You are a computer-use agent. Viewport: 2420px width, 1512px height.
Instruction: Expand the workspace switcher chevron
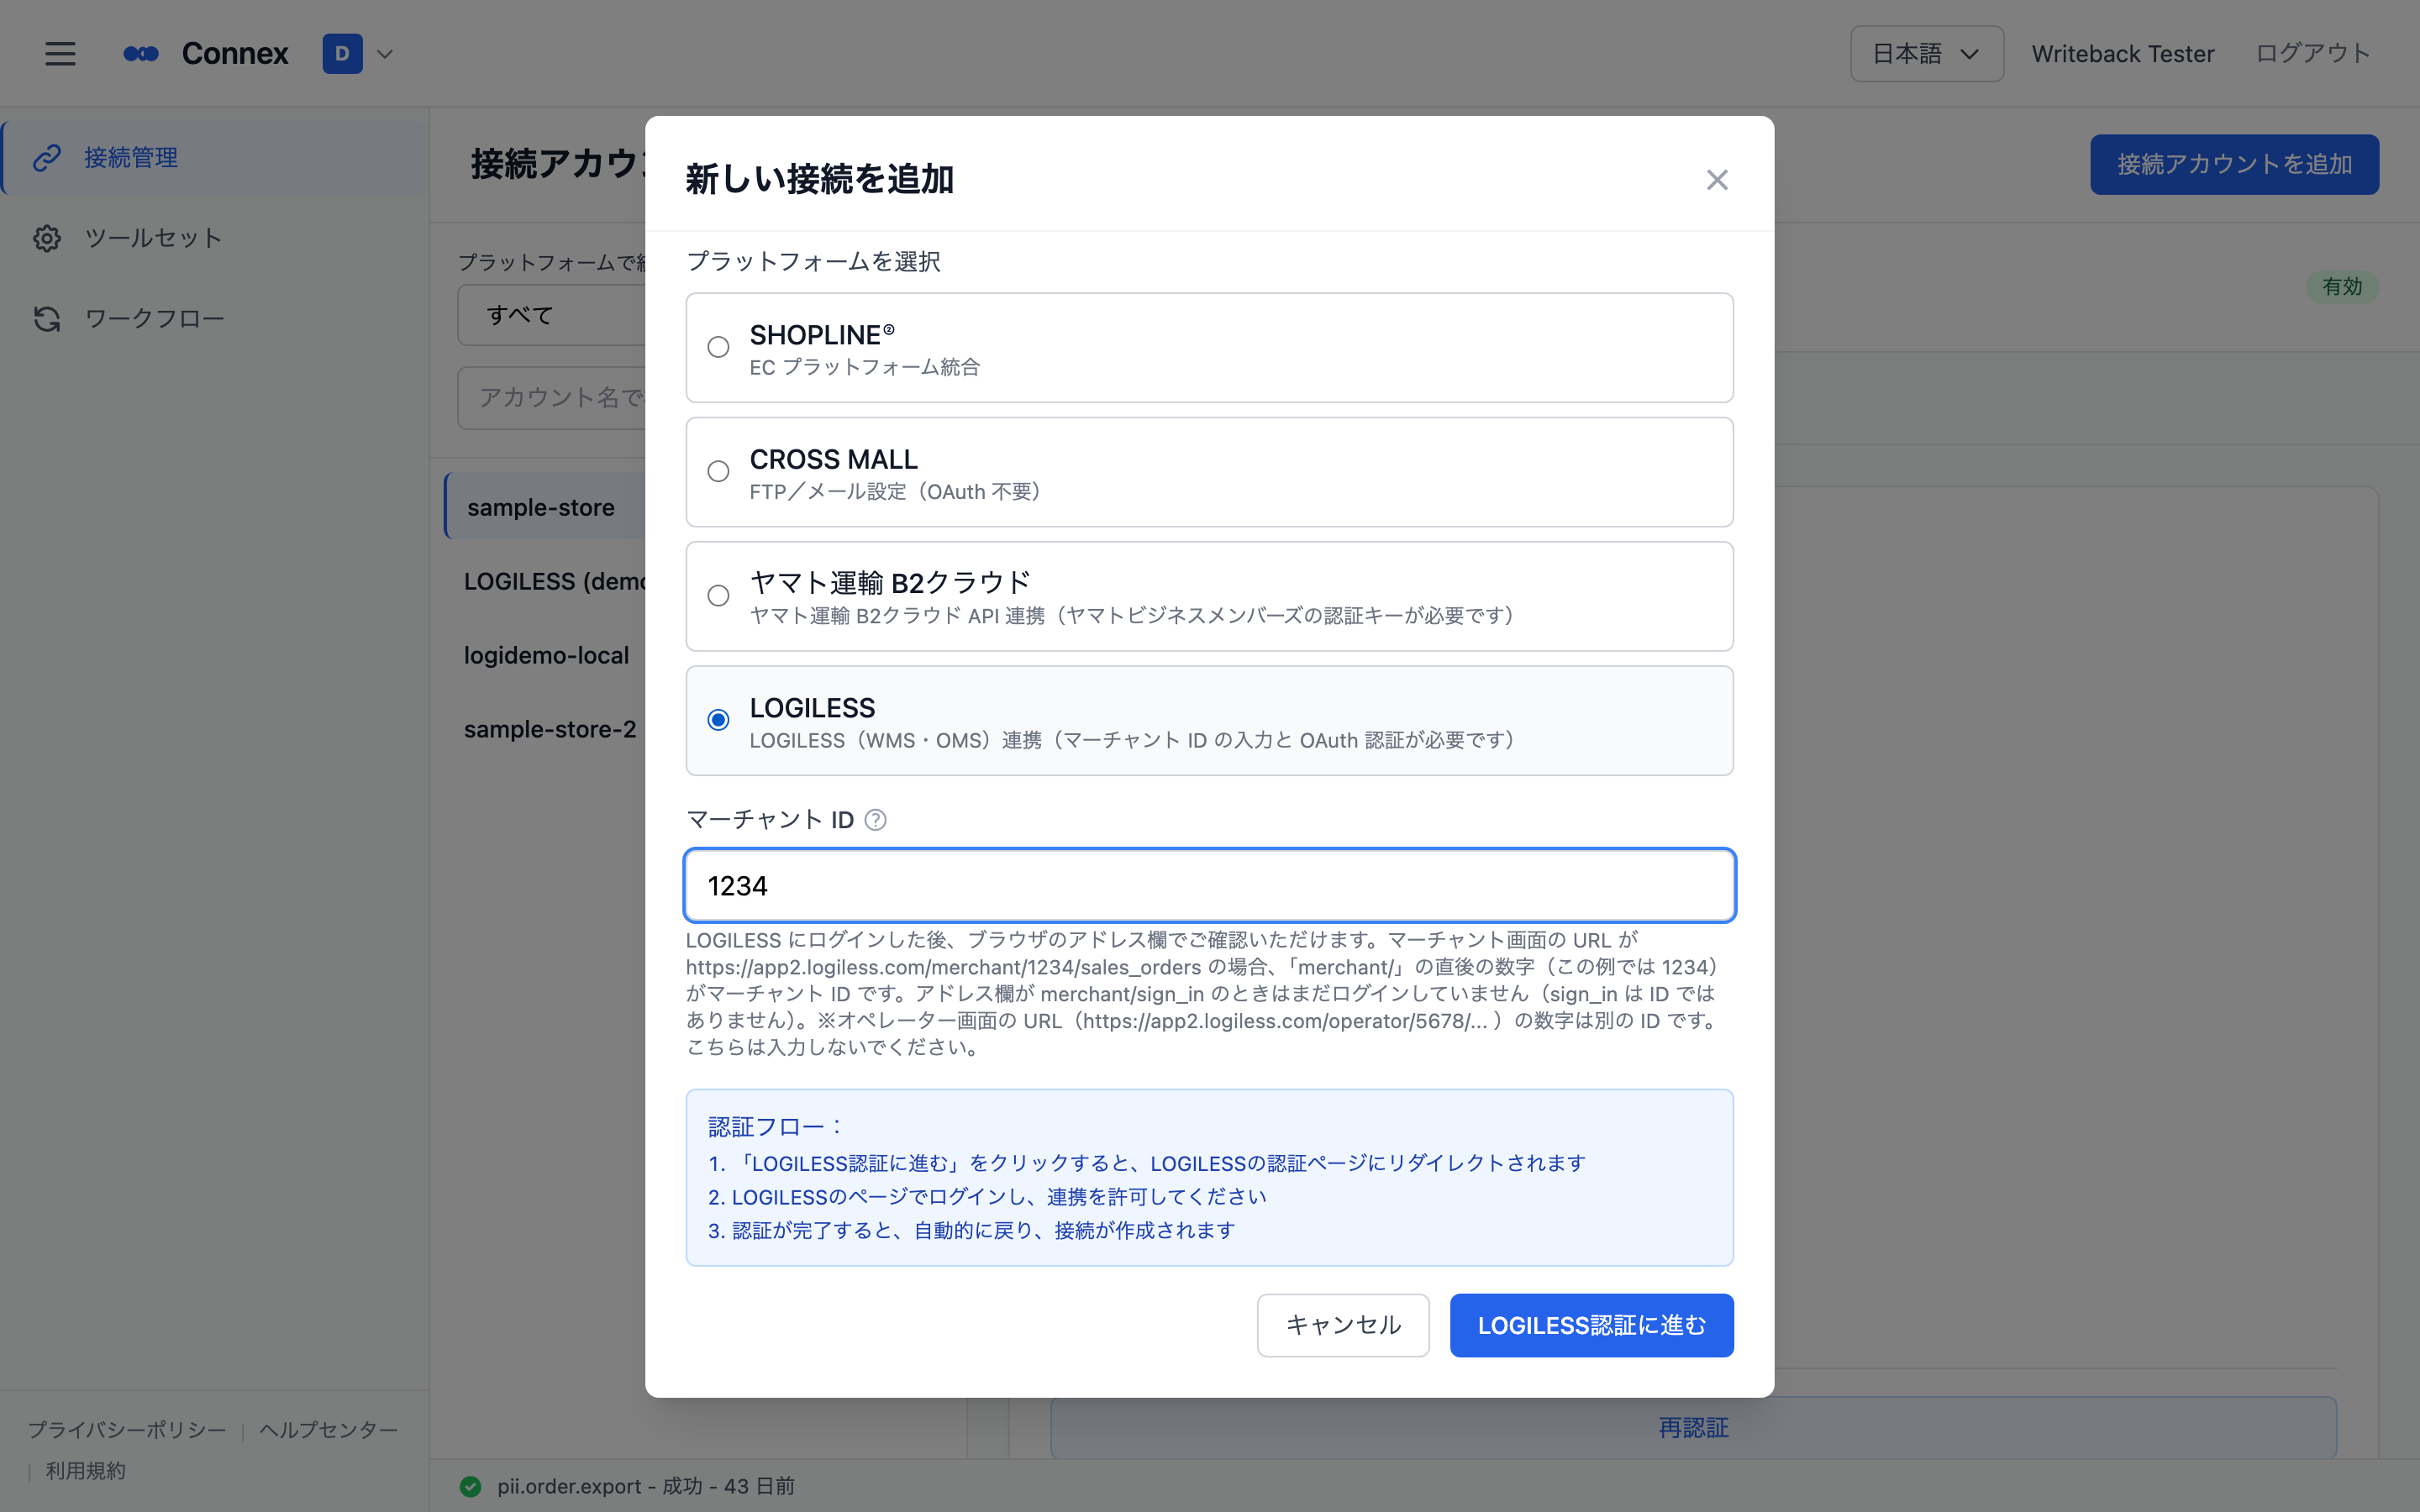(385, 54)
